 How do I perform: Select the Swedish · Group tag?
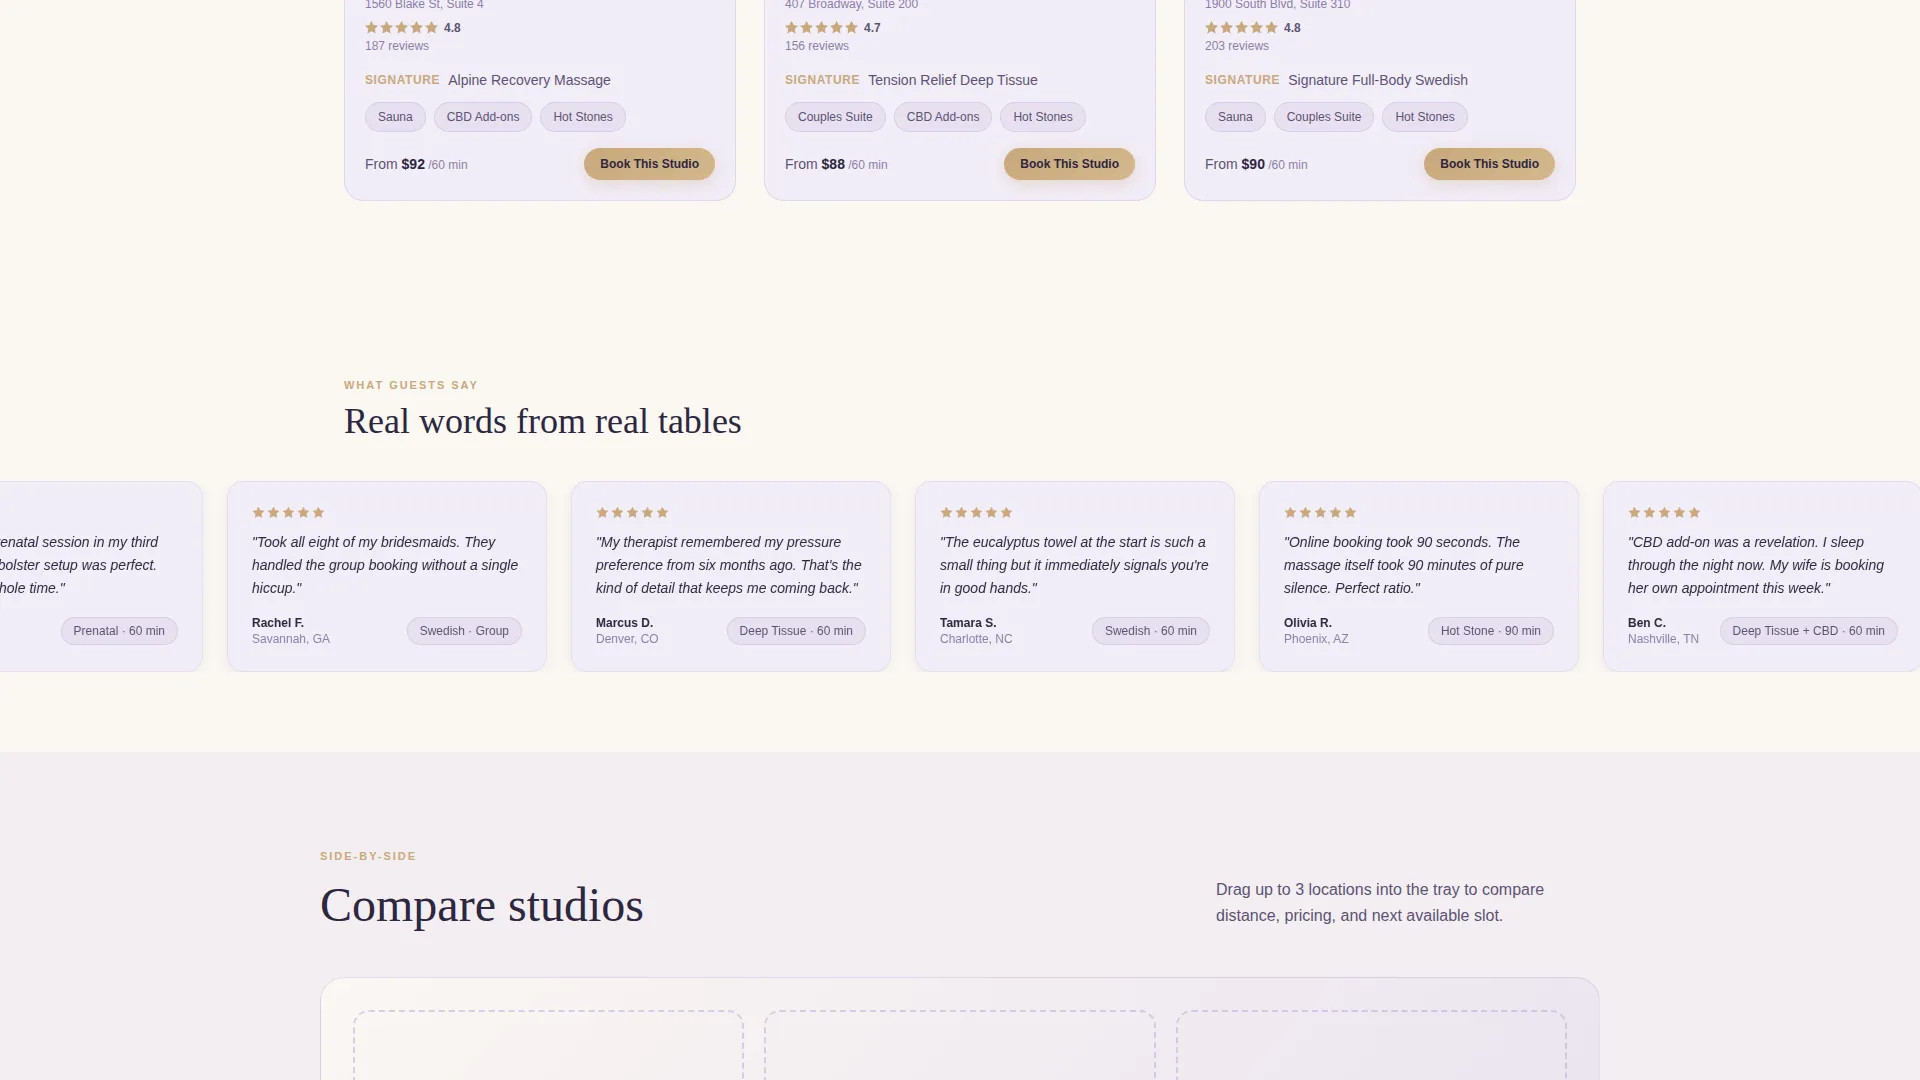[x=464, y=631]
